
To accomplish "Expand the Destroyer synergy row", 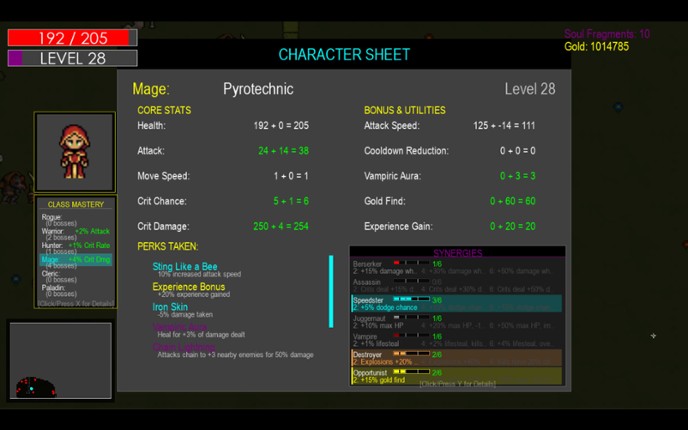I will click(x=456, y=357).
